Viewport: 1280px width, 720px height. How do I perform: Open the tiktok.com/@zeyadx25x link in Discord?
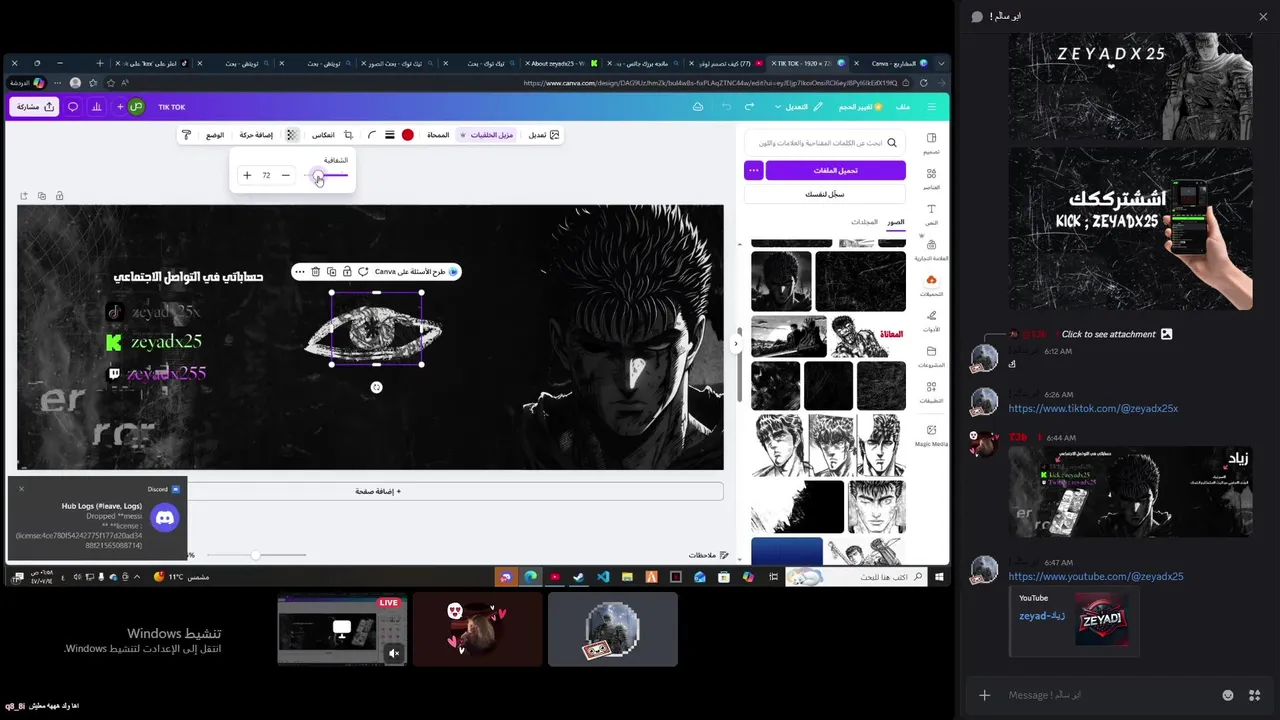click(x=1093, y=408)
